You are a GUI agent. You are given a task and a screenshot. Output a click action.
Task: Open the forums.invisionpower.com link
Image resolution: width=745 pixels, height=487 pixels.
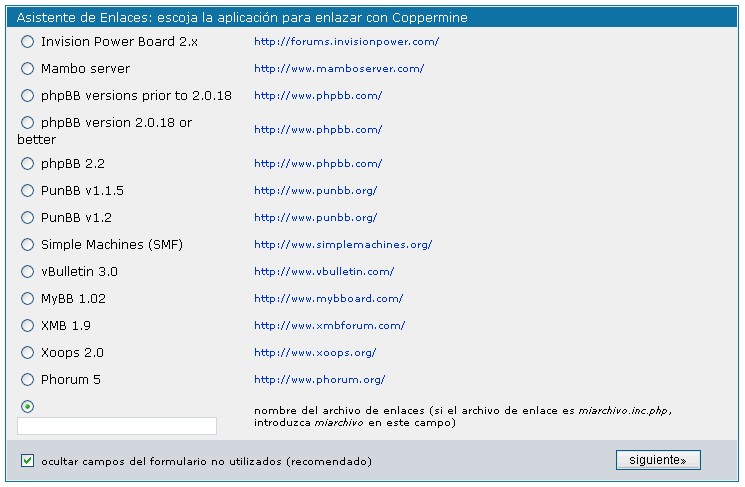coord(346,42)
